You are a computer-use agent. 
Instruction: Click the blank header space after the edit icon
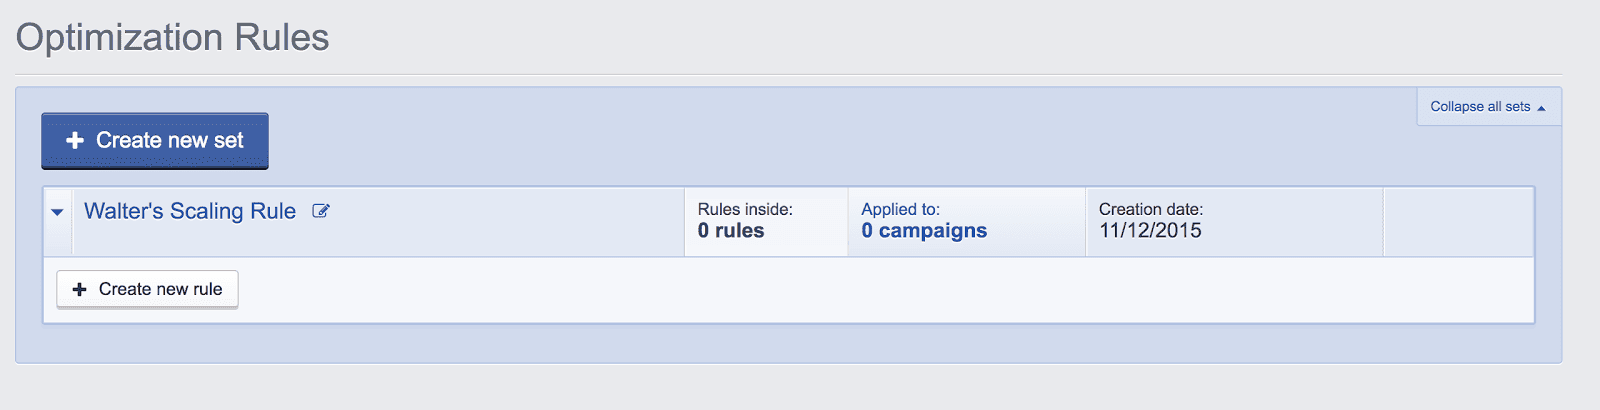[x=507, y=222]
